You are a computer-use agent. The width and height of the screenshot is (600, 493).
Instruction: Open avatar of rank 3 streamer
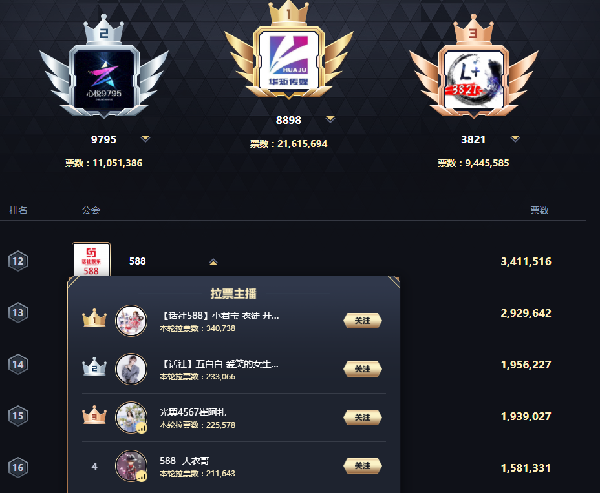tap(131, 417)
